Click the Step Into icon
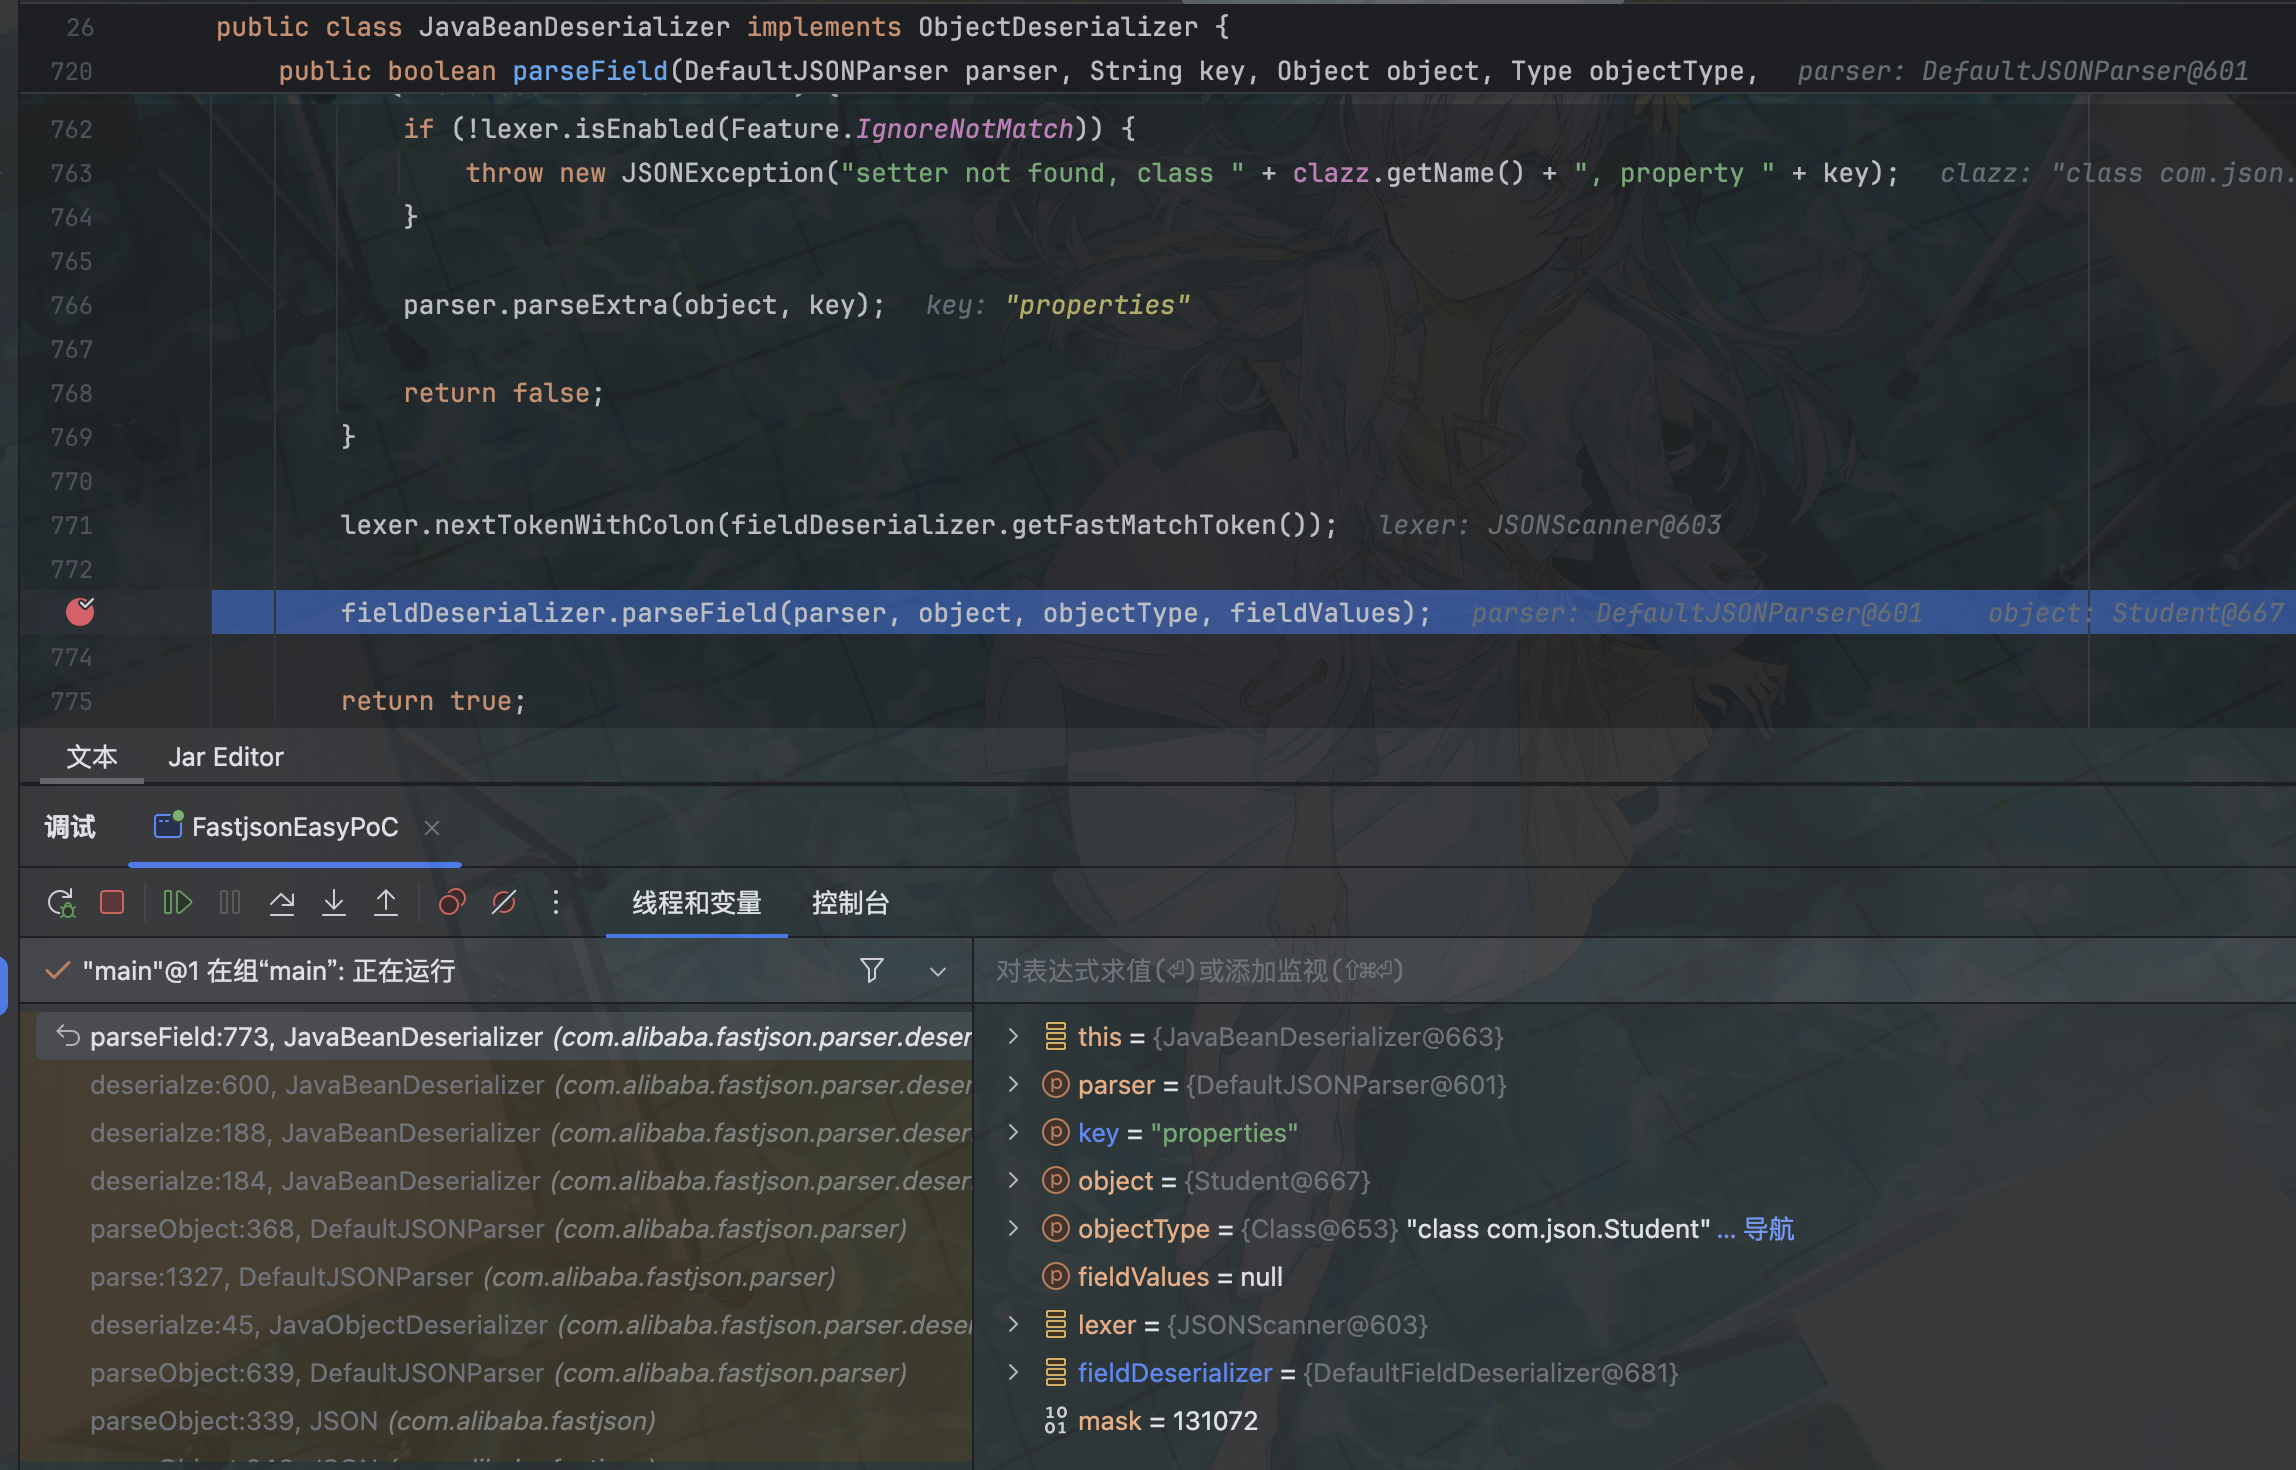Screen dimensions: 2296x1470 tap(334, 903)
